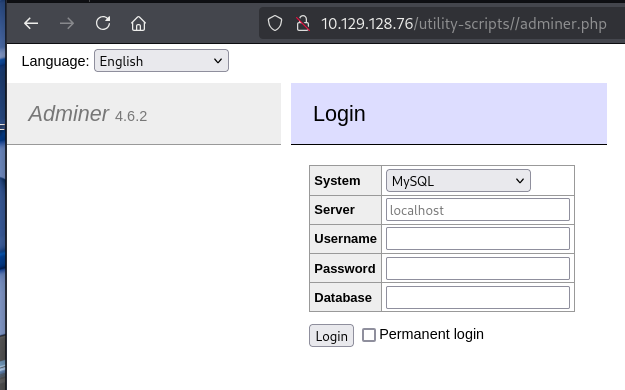Click the browser forward arrow
The width and height of the screenshot is (625, 390).
tap(67, 24)
